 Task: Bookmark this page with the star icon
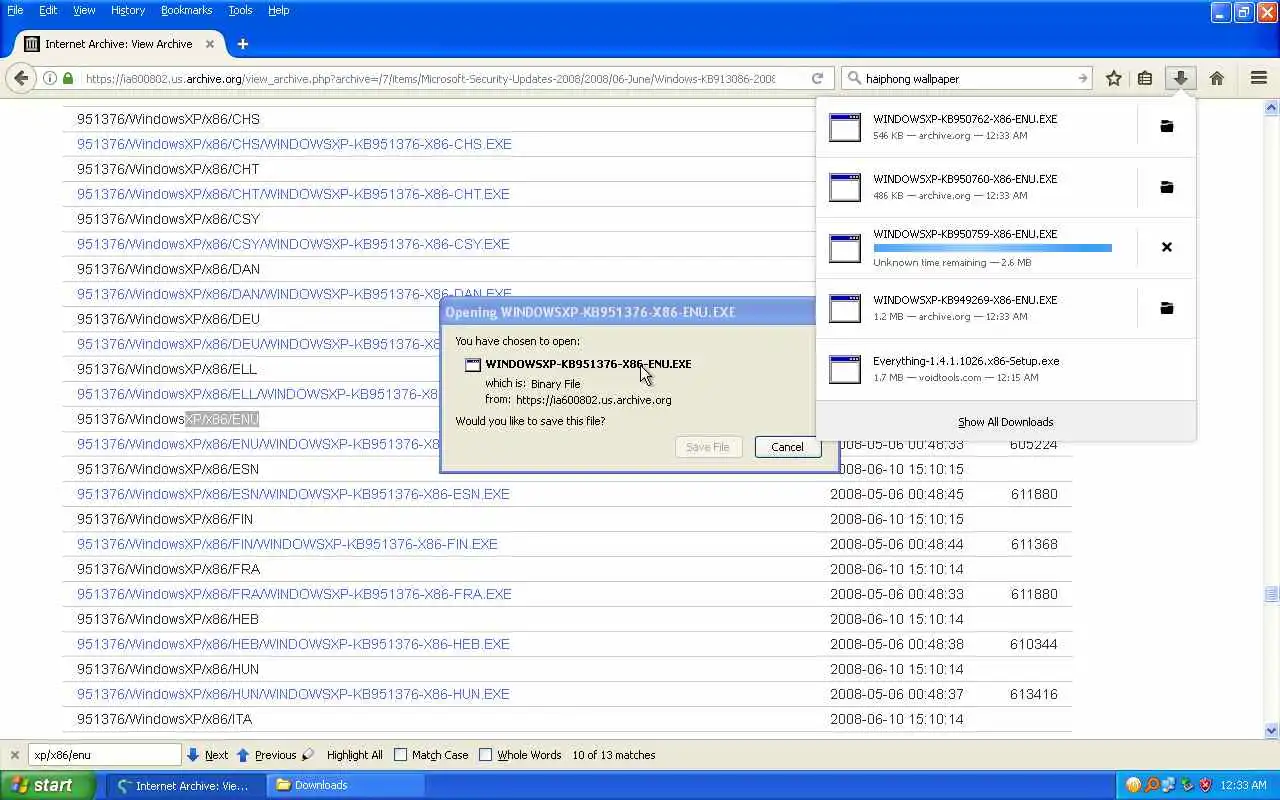click(1113, 78)
